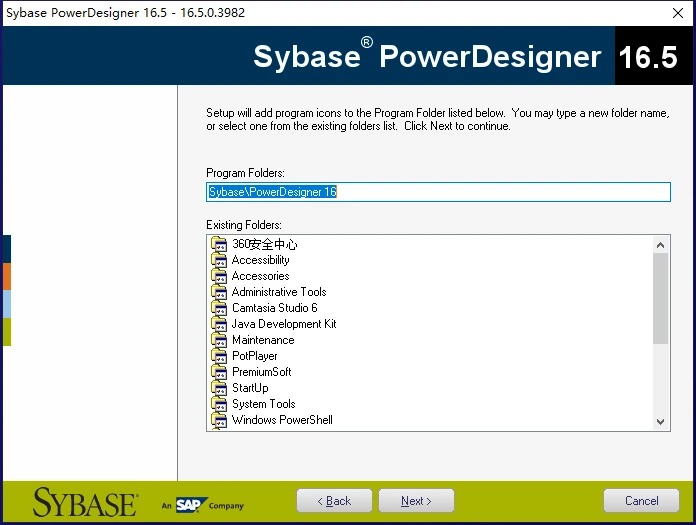Go back with the Back button
This screenshot has width=696, height=525.
click(x=334, y=501)
